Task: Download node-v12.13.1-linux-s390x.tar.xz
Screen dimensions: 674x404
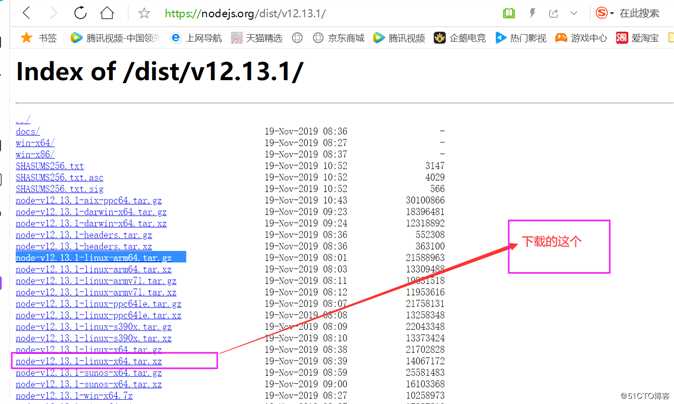Action: pos(94,339)
